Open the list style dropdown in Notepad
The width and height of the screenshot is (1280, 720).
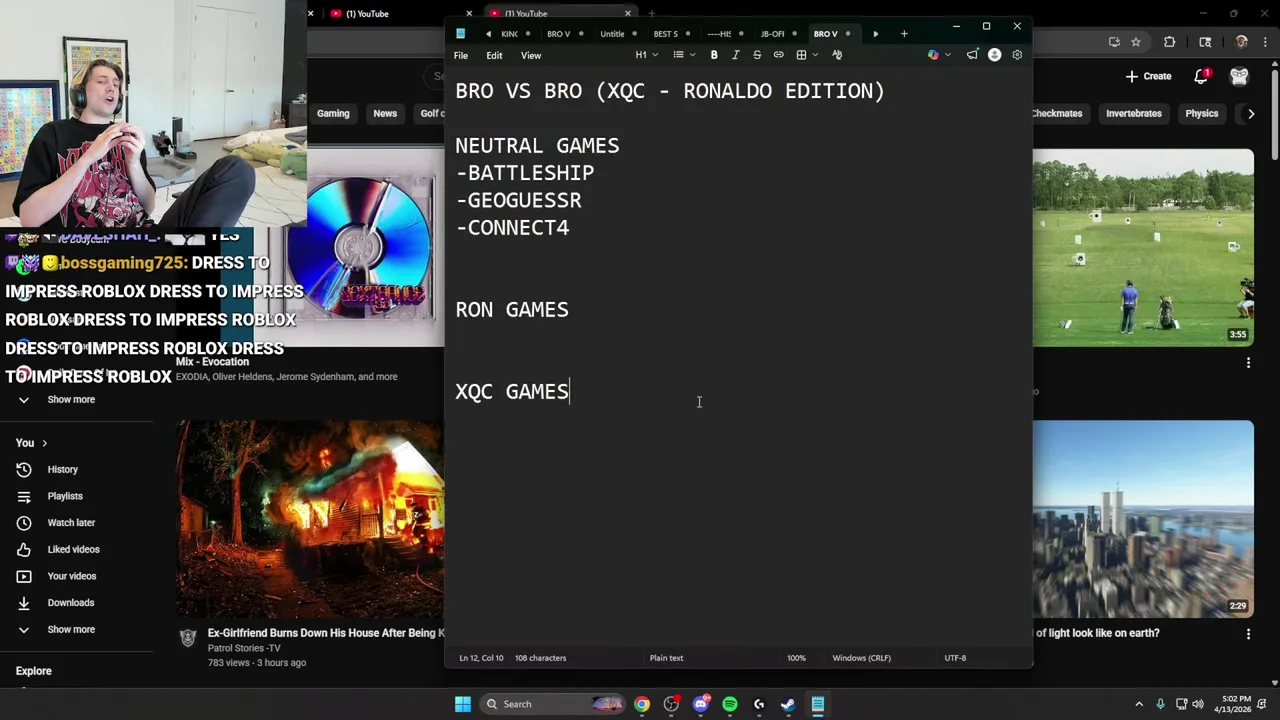pos(684,55)
